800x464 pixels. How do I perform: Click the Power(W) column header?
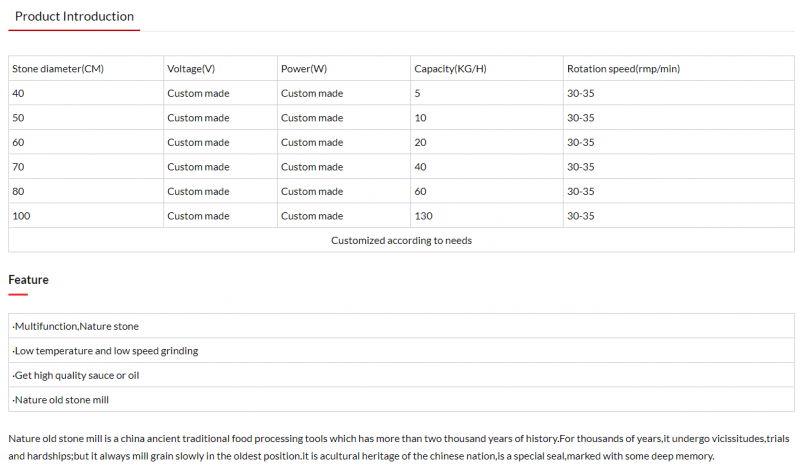point(304,69)
